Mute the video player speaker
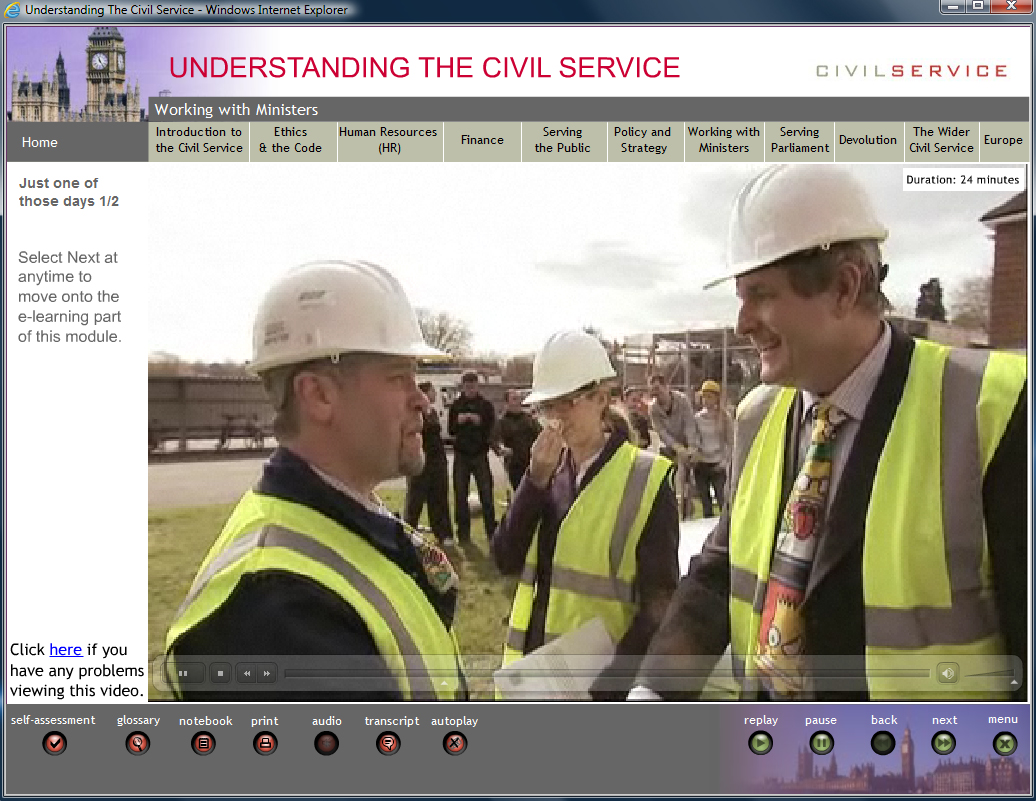The width and height of the screenshot is (1036, 801). pos(947,673)
